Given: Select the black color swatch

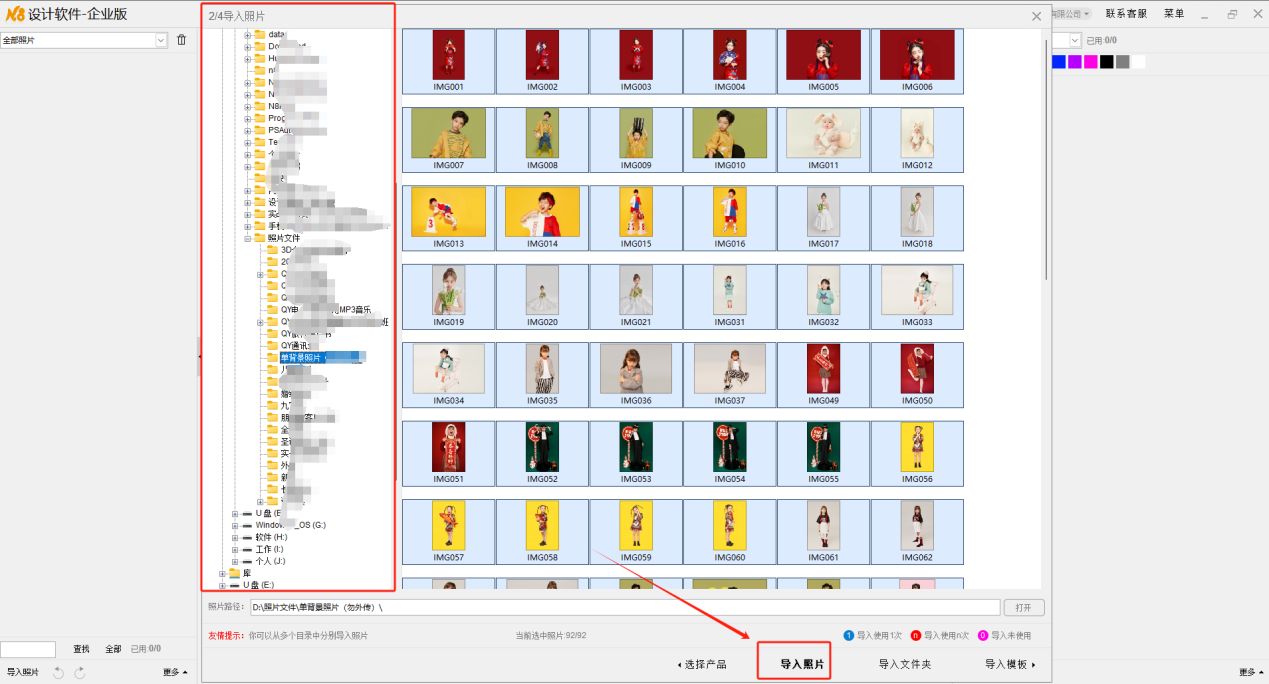Looking at the screenshot, I should (1107, 62).
